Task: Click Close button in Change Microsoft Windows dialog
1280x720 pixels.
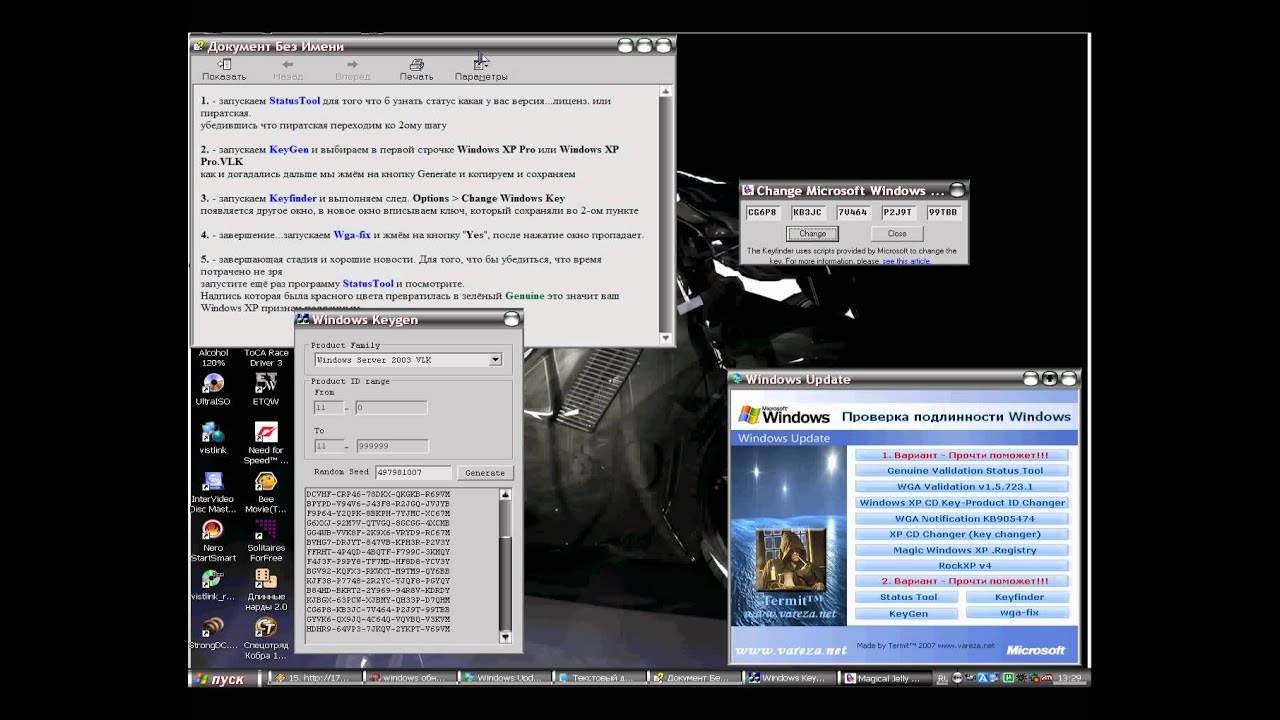Action: click(897, 234)
